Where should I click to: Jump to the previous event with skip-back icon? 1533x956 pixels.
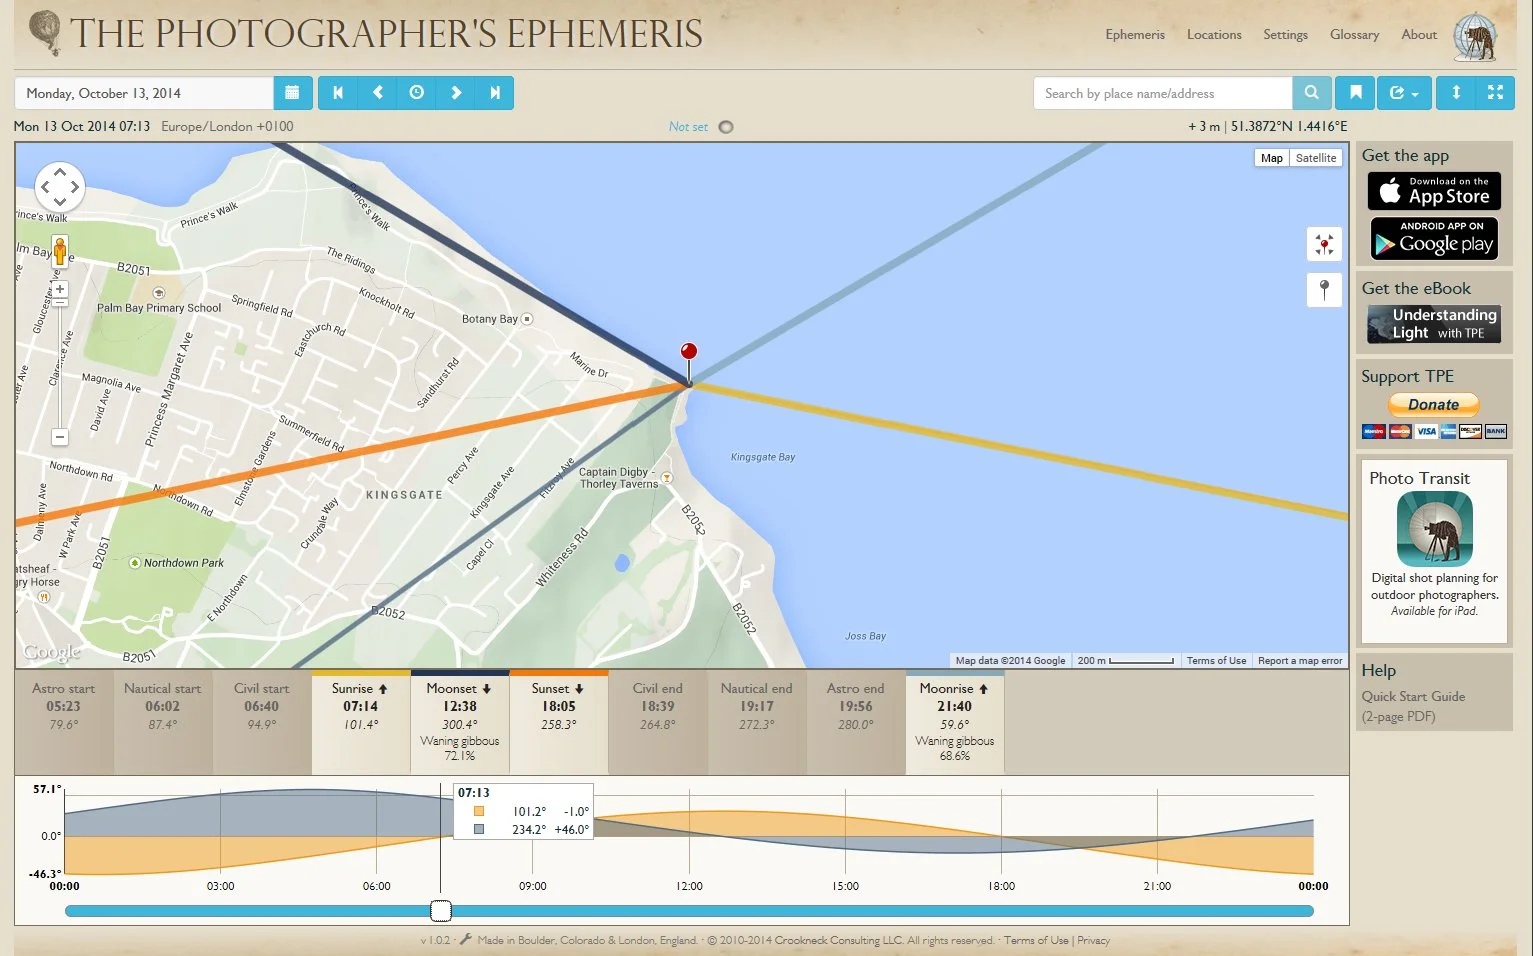click(x=338, y=93)
